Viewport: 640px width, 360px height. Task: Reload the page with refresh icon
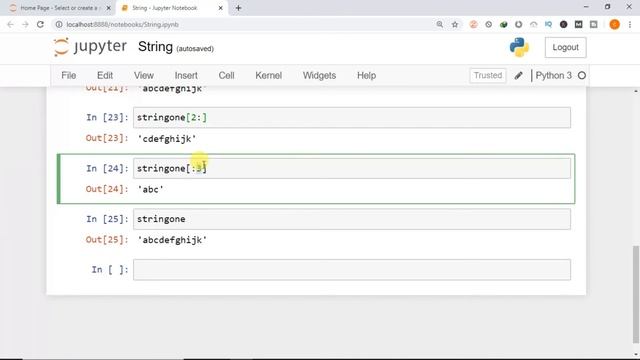tap(40, 24)
